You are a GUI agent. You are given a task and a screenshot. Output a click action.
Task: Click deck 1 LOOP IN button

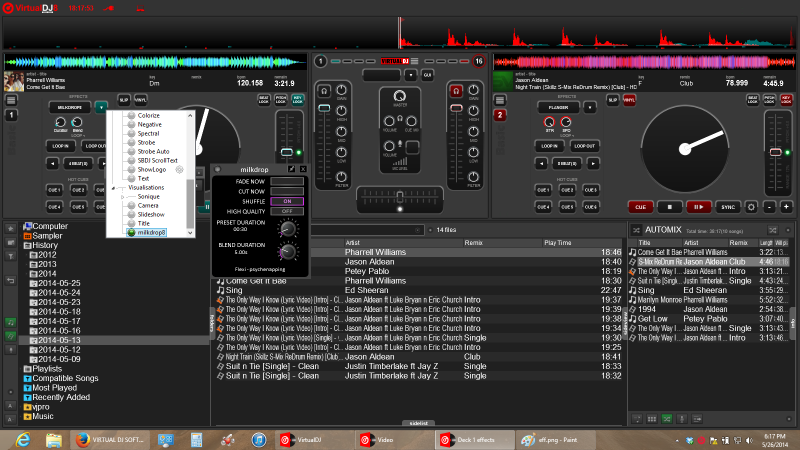coord(60,146)
